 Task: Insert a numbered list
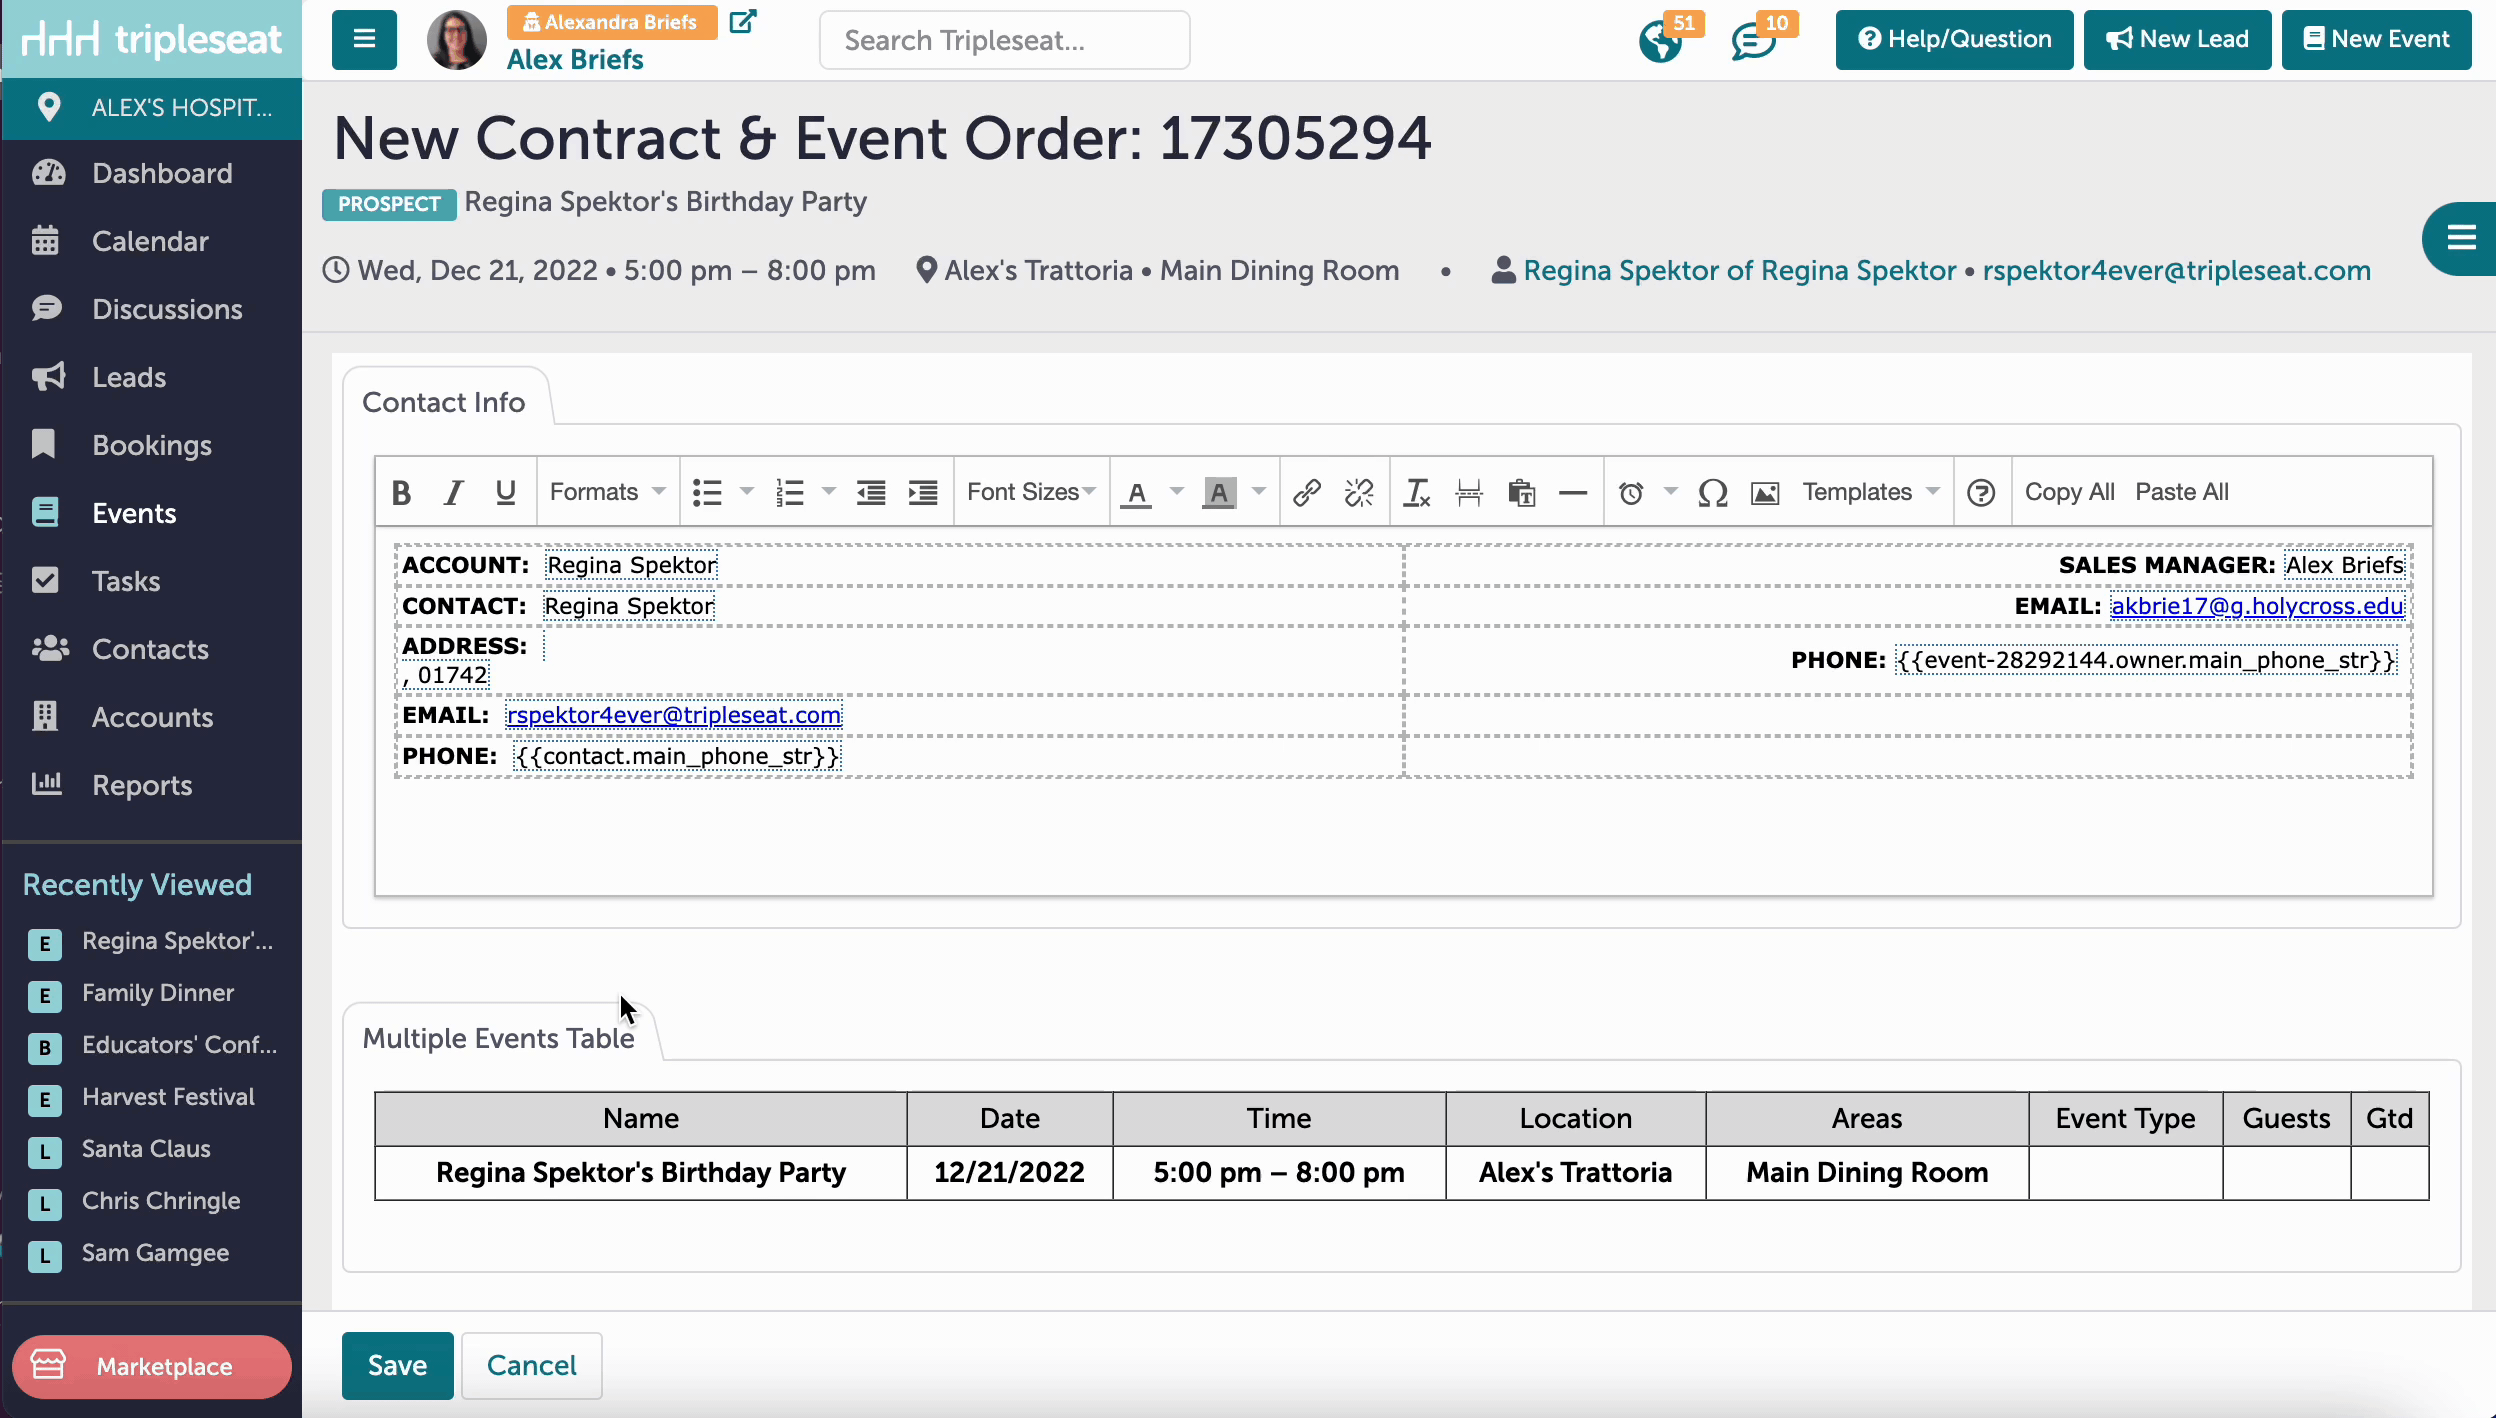coord(790,492)
